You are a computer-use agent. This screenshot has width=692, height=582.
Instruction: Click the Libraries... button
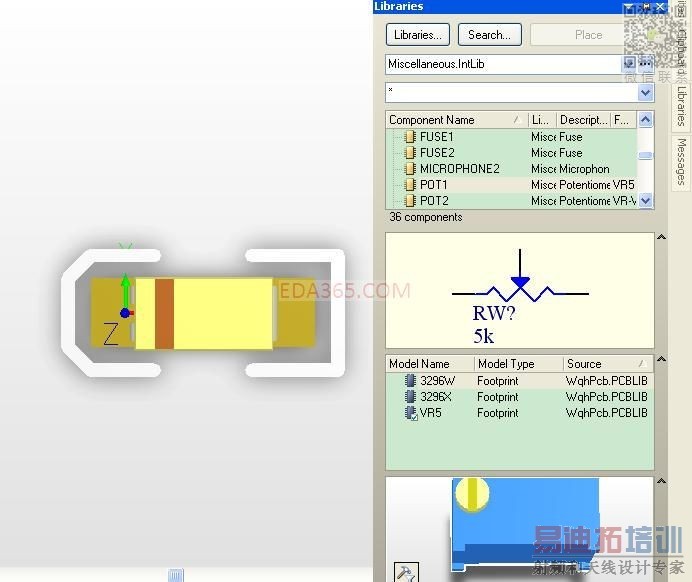pos(417,35)
